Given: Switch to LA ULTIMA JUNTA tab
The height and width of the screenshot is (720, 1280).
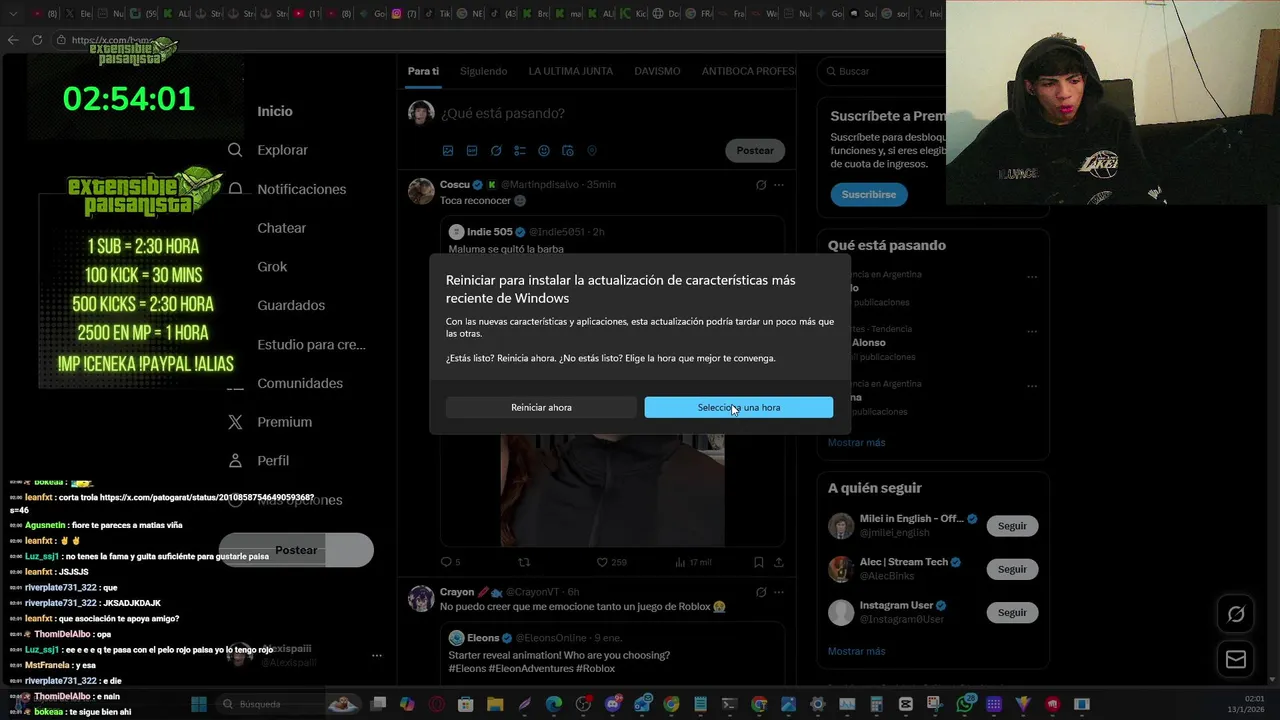Looking at the screenshot, I should point(571,71).
